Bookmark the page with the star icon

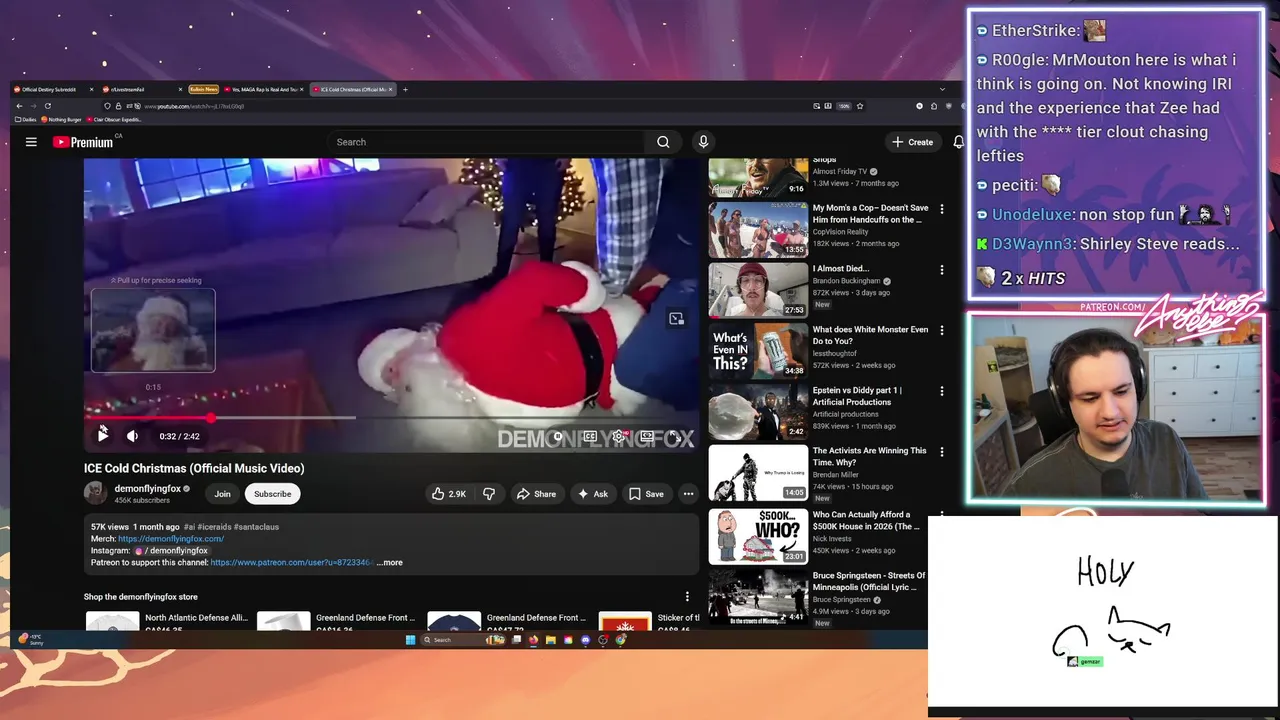point(860,106)
